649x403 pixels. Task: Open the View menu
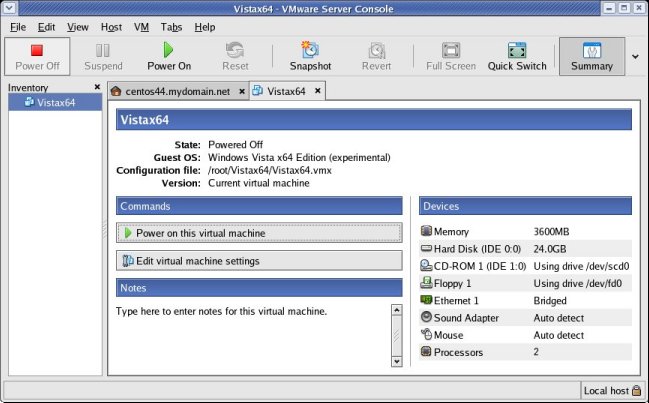(x=78, y=27)
